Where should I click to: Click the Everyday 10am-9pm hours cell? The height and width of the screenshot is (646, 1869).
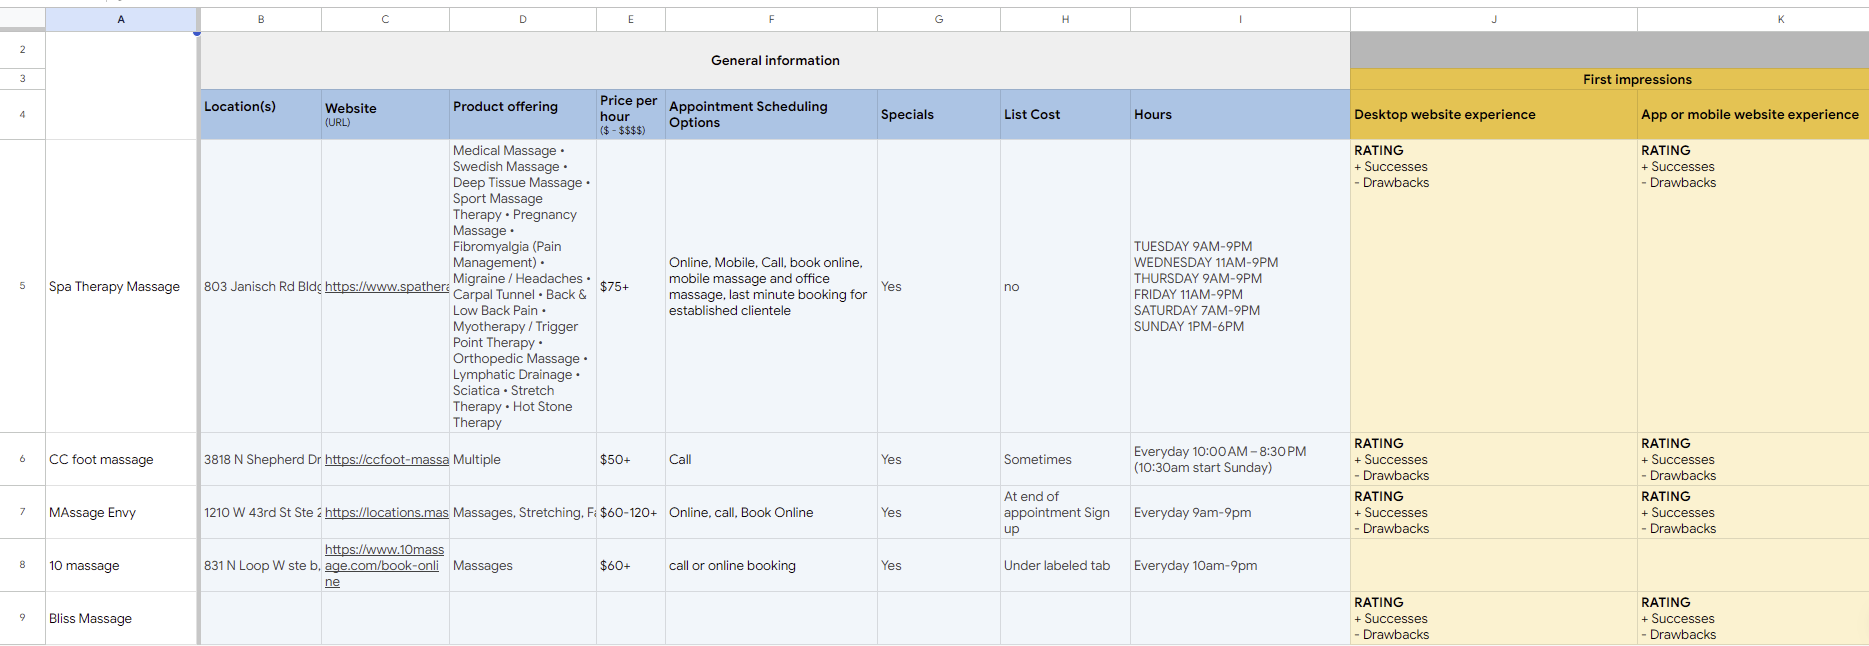click(1240, 565)
